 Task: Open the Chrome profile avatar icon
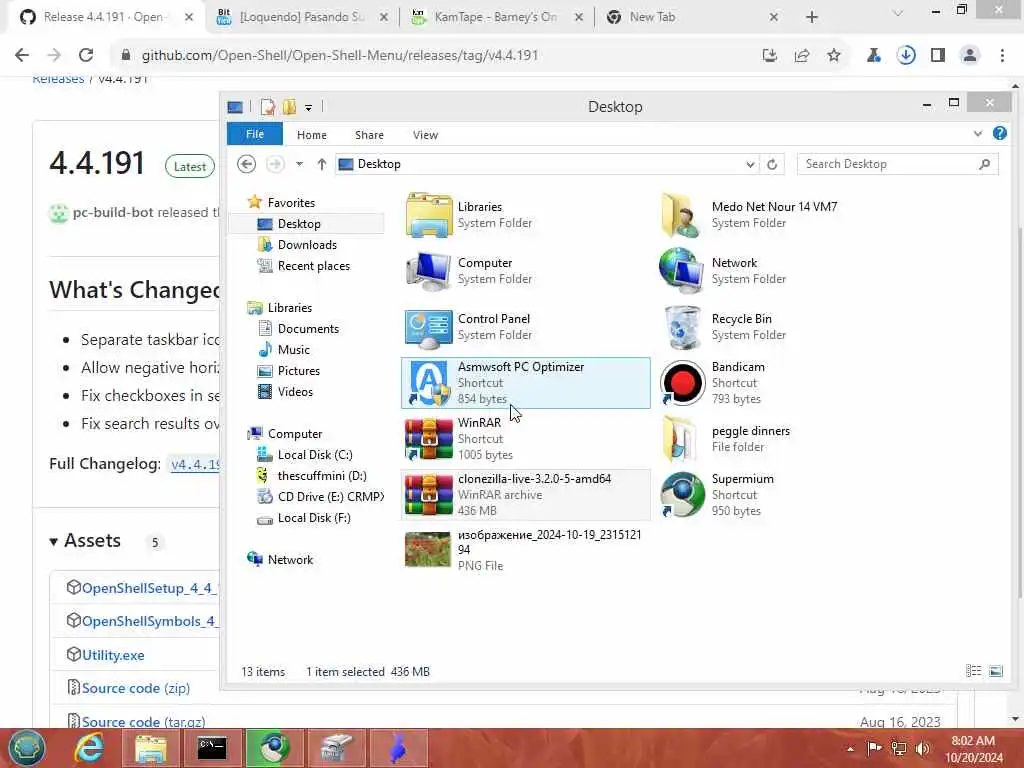(x=970, y=56)
